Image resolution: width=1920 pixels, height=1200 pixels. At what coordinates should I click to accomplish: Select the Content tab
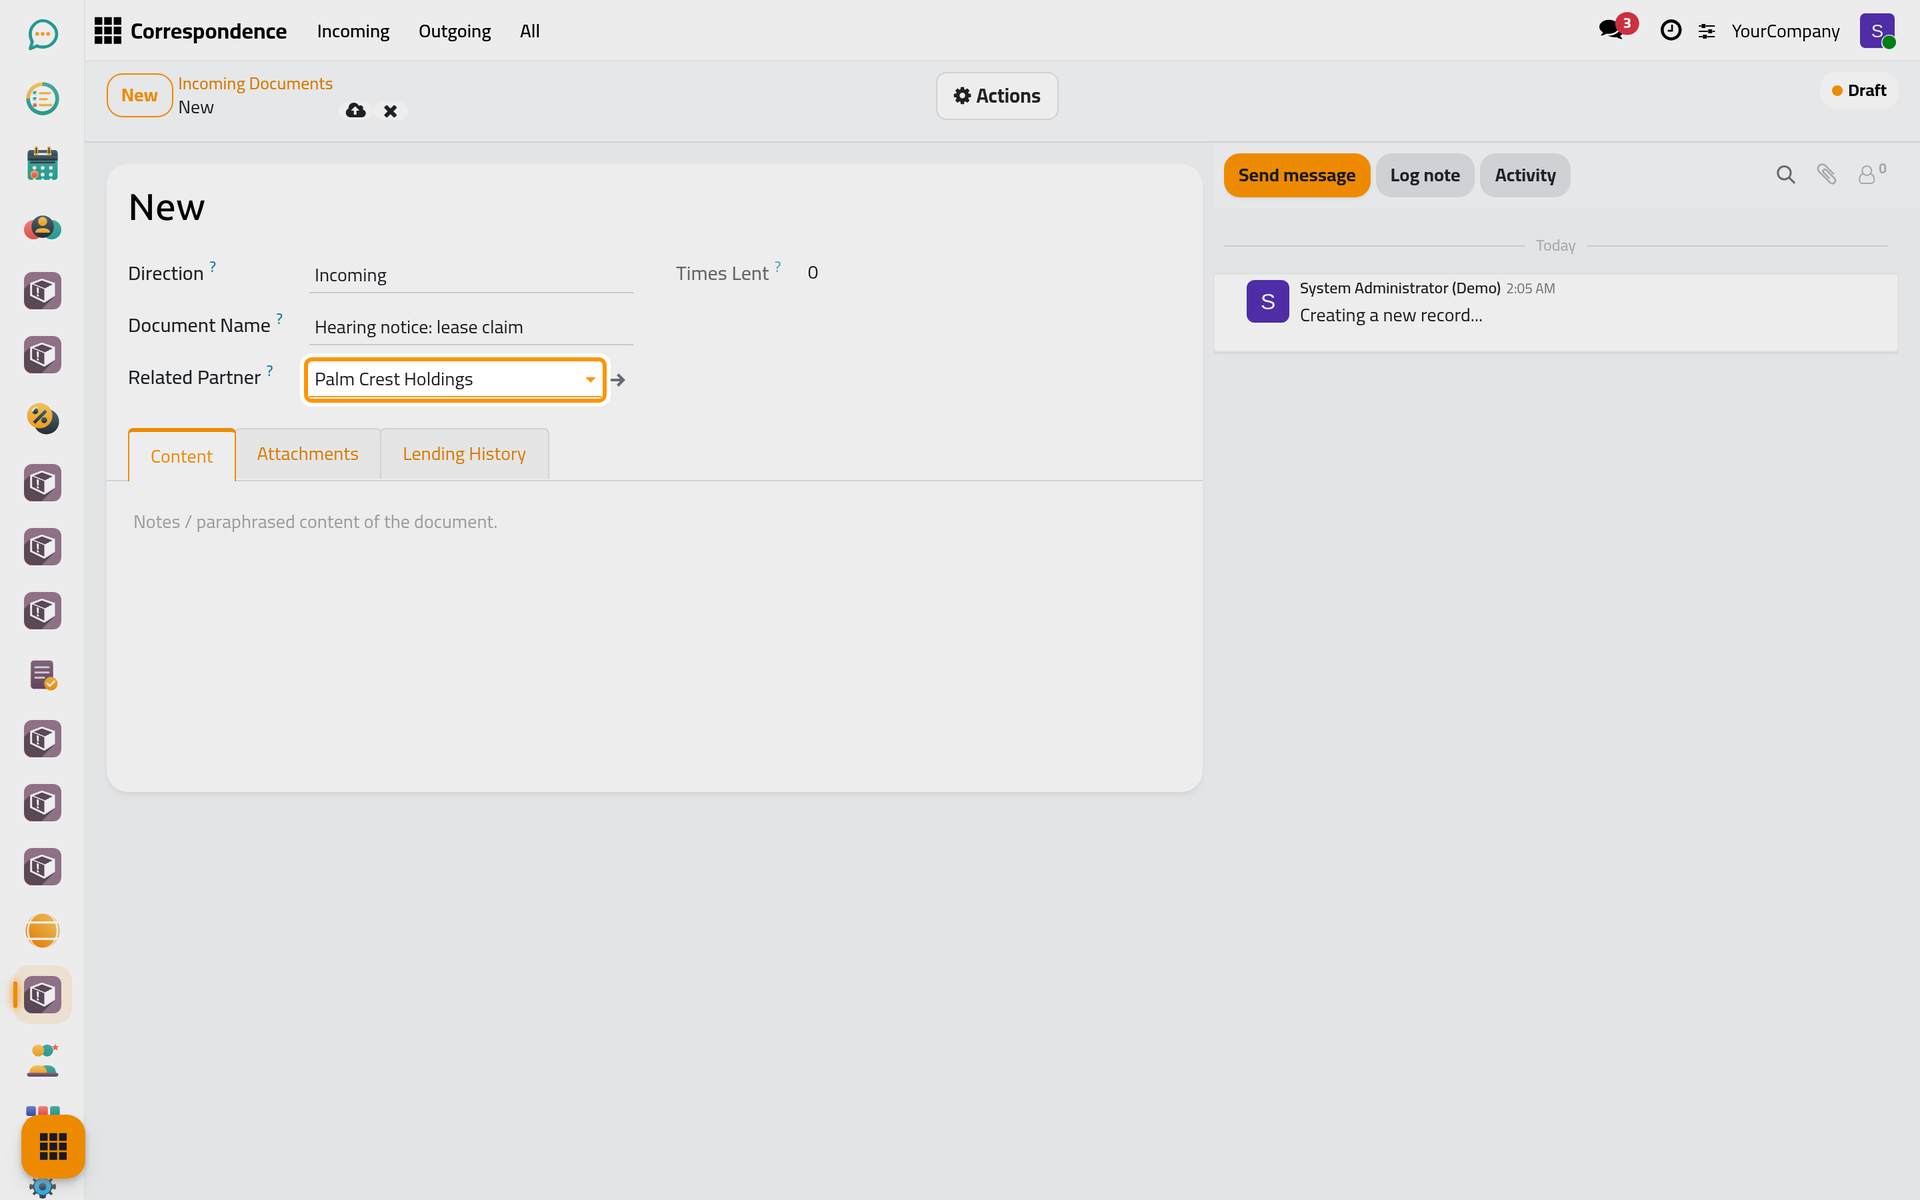(182, 456)
